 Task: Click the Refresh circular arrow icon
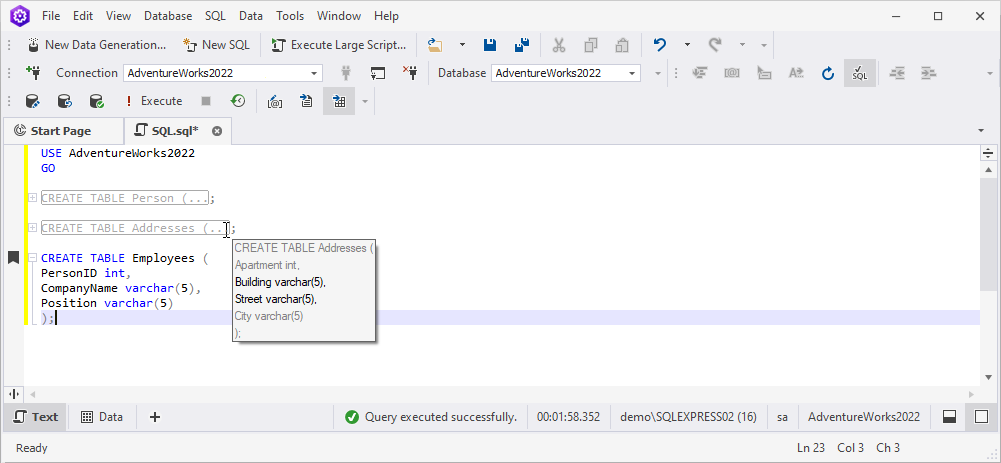tap(828, 73)
